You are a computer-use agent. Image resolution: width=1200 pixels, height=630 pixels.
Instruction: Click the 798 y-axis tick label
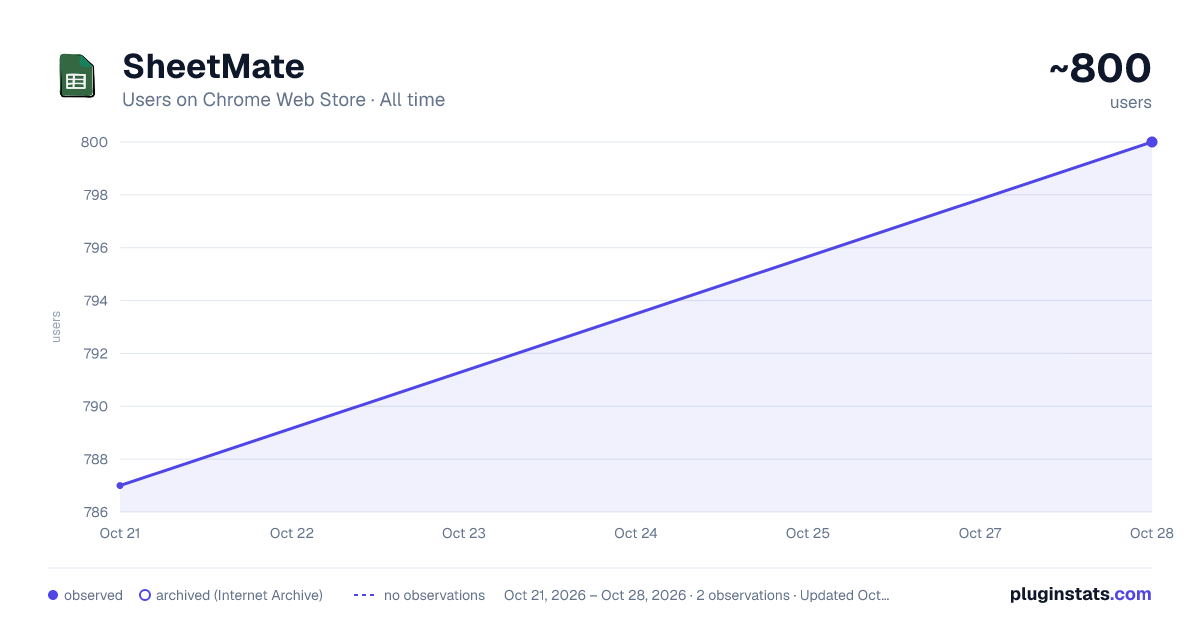pos(94,195)
